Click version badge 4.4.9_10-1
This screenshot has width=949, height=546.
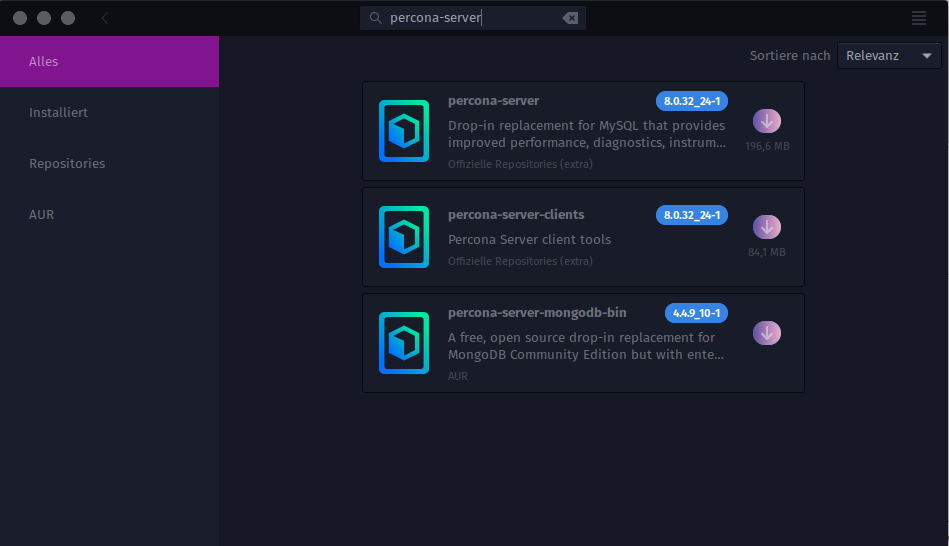click(x=696, y=313)
